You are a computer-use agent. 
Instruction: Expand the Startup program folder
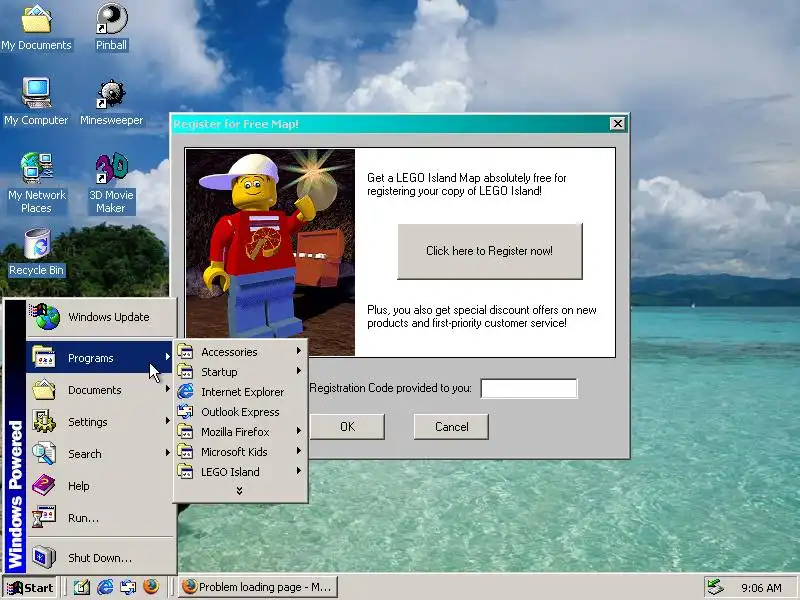[x=240, y=371]
